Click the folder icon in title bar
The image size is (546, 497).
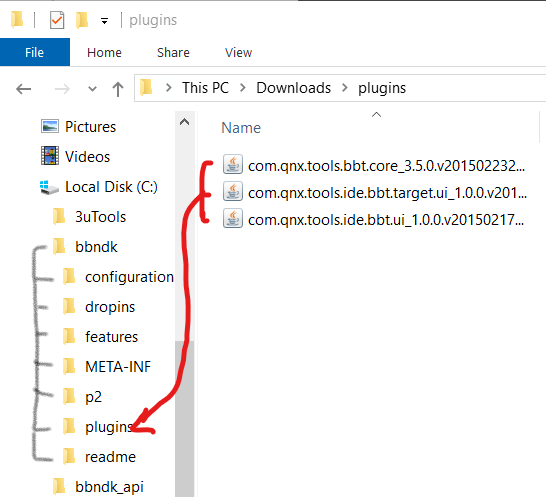(x=17, y=19)
